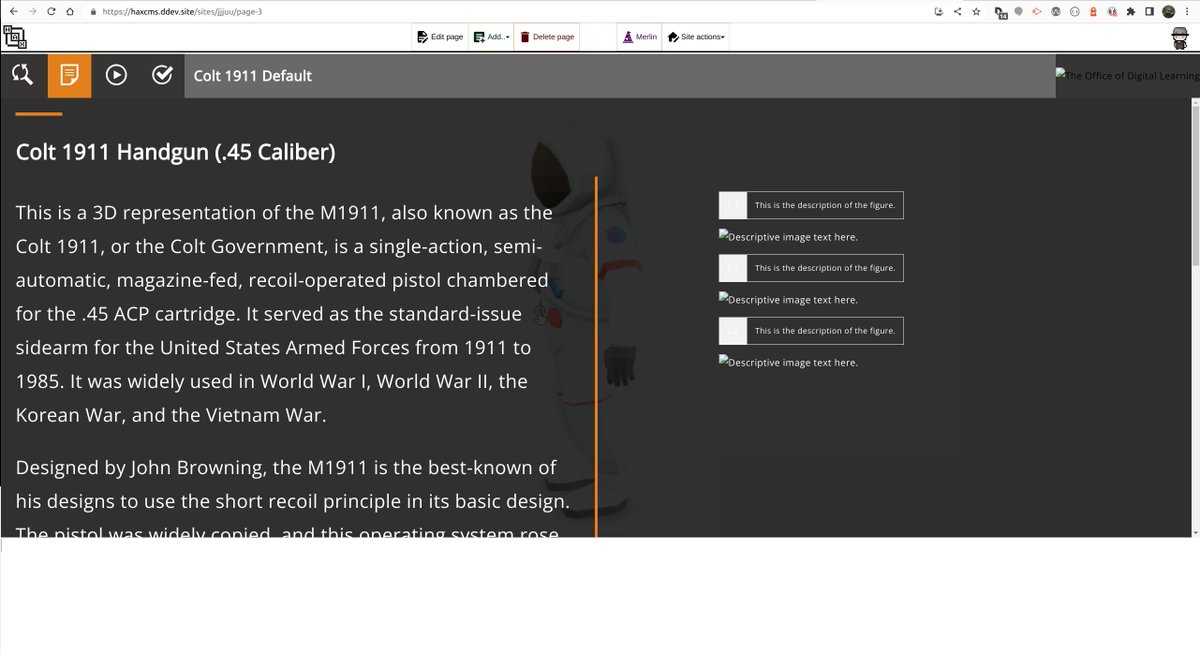The image size is (1200, 655).
Task: Click the Colt 1911 Default title bar
Action: point(620,75)
